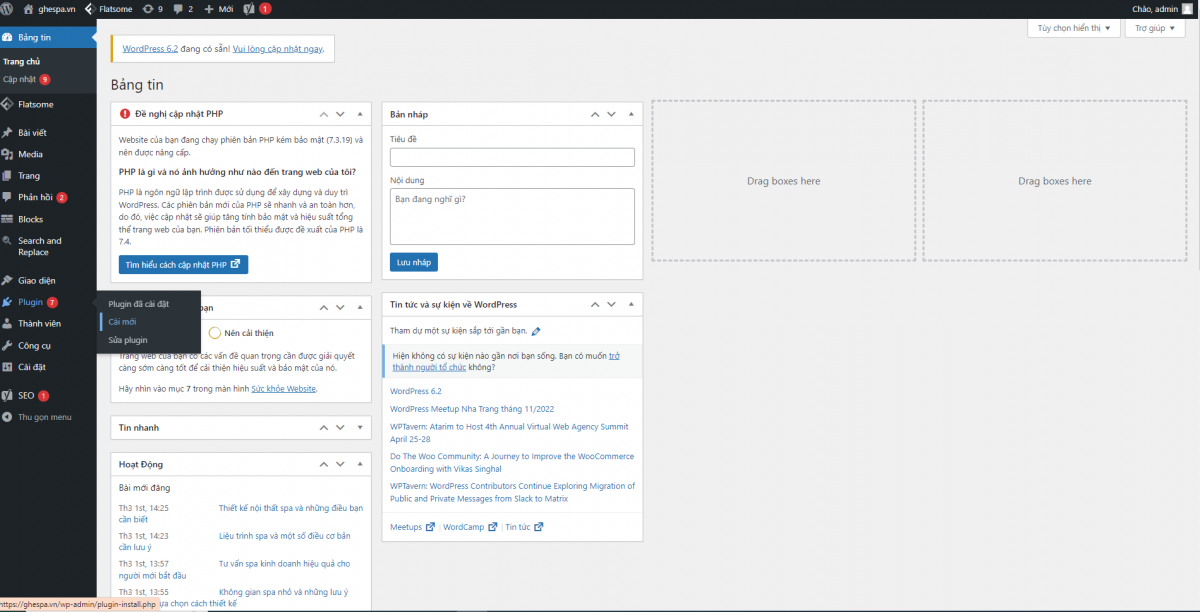
Task: Move the Tin nhanh widget down
Action: click(341, 428)
